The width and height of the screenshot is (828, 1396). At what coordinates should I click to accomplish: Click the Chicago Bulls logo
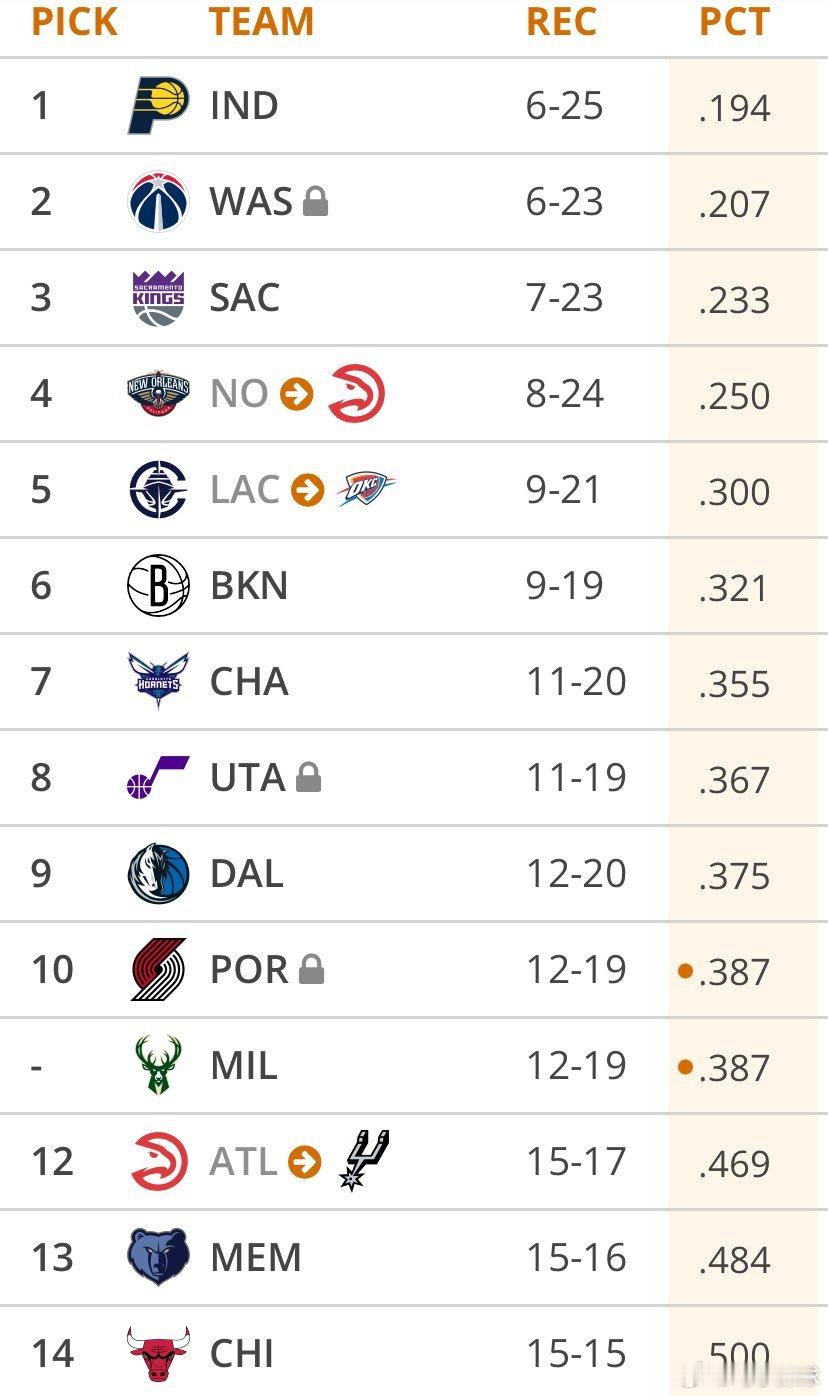158,1354
